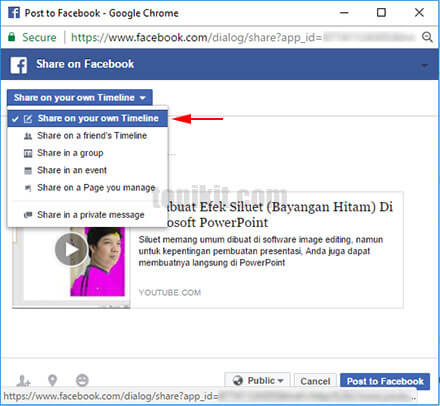Focus the URL address field
Viewport: 440px width, 406px height.
click(243, 37)
